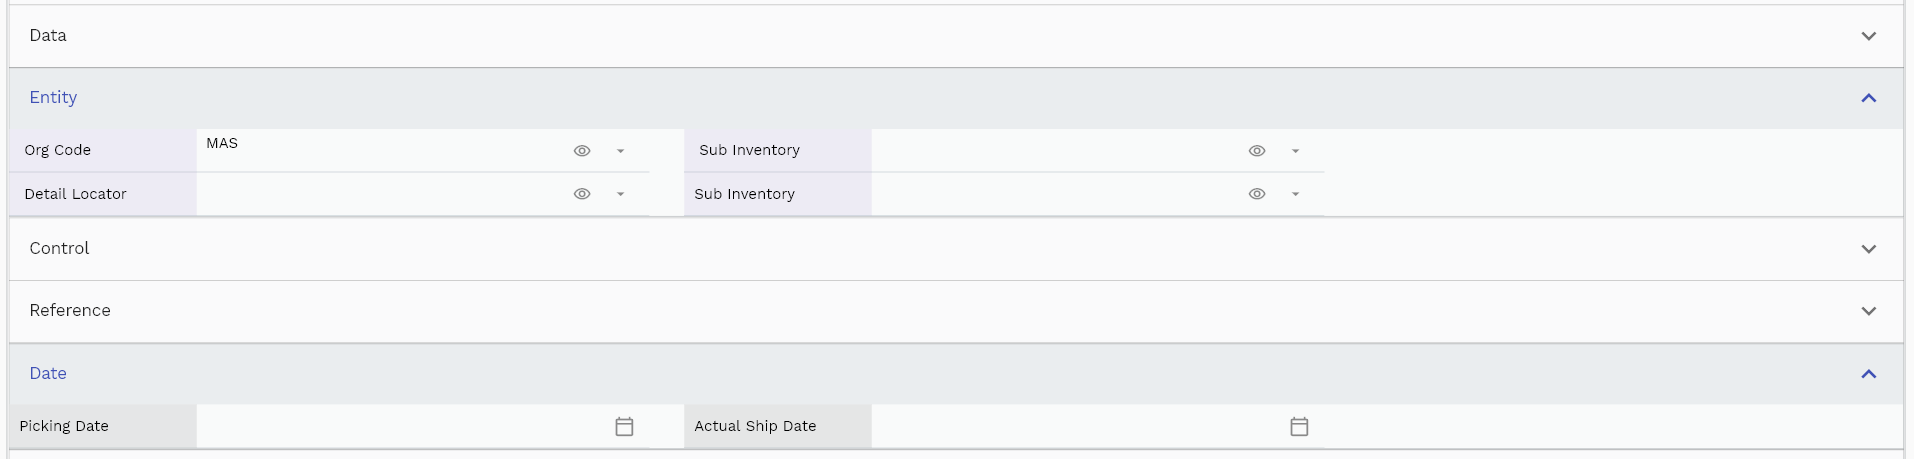The width and height of the screenshot is (1914, 459).
Task: Open the Picking Date calendar picker
Action: pyautogui.click(x=624, y=426)
